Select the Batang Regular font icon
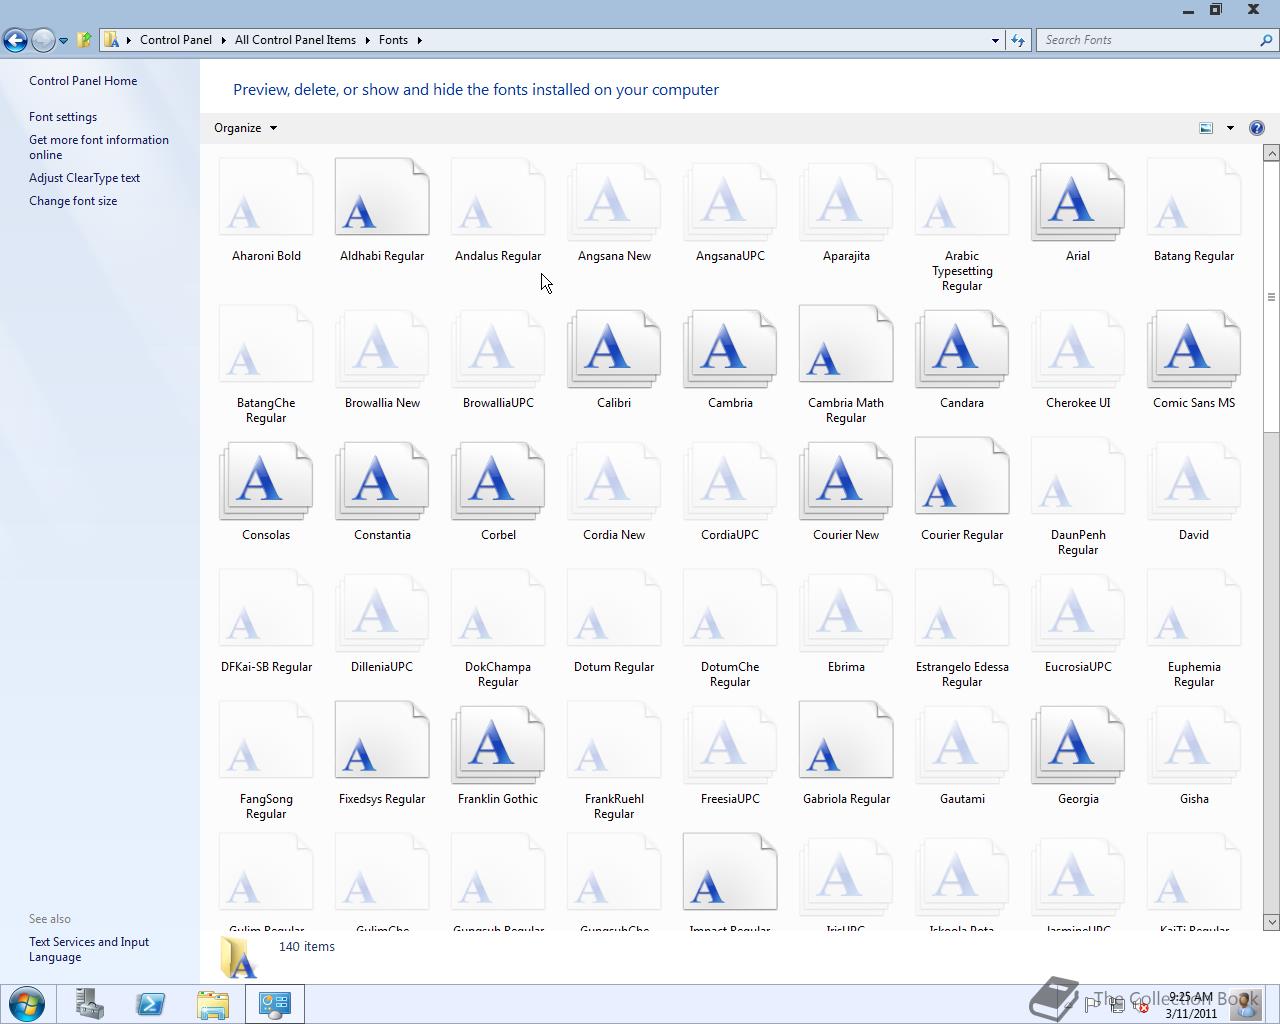 [1194, 199]
